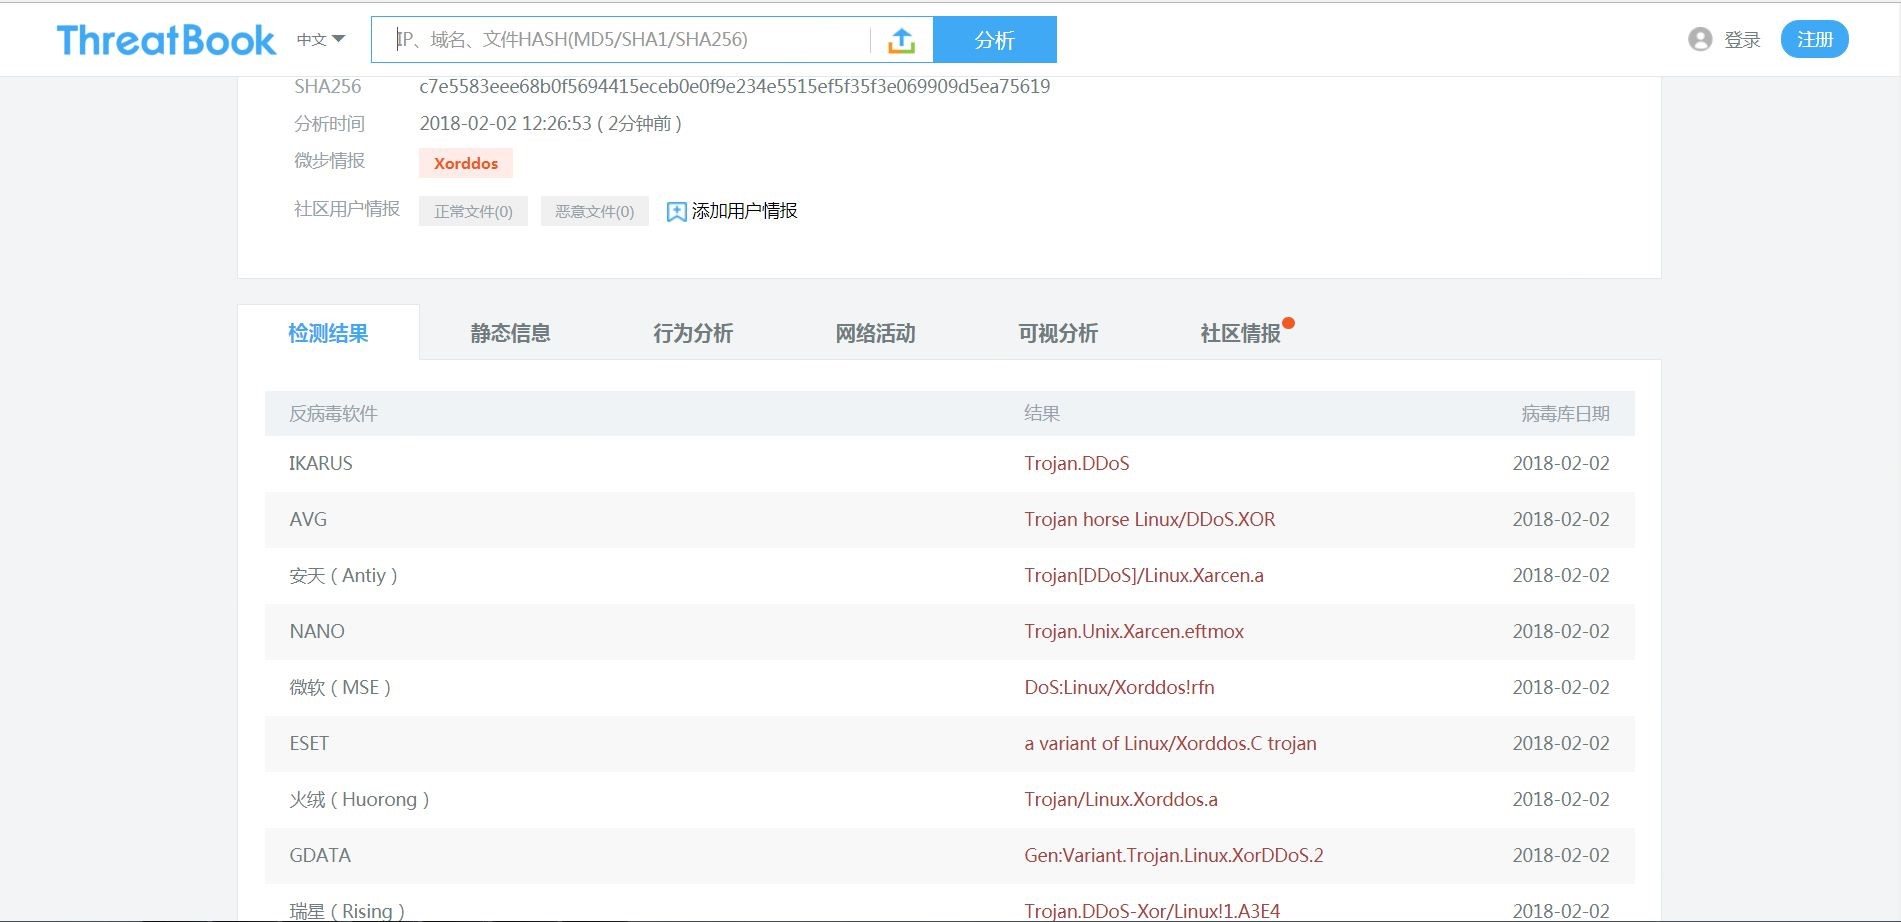Click the Xorddos threat tag
This screenshot has width=1901, height=922.
tap(465, 162)
